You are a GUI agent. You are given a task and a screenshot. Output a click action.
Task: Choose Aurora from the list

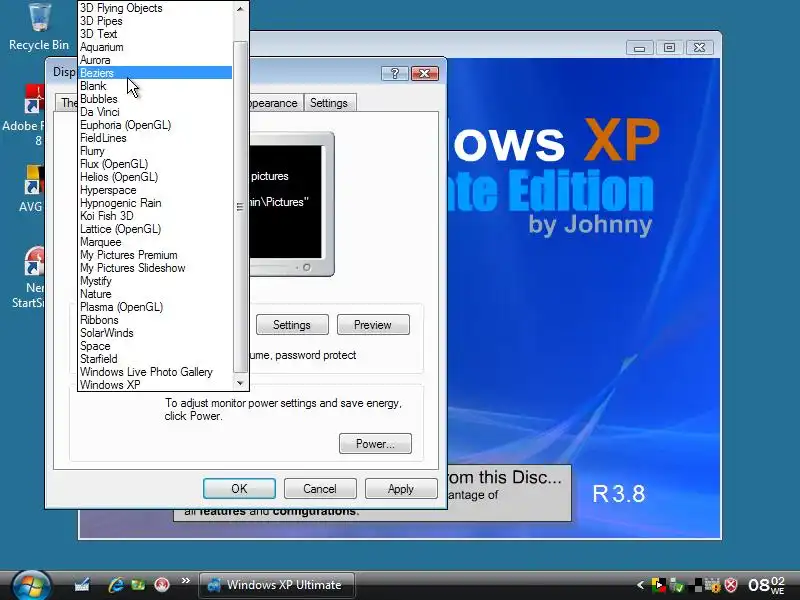coord(156,60)
